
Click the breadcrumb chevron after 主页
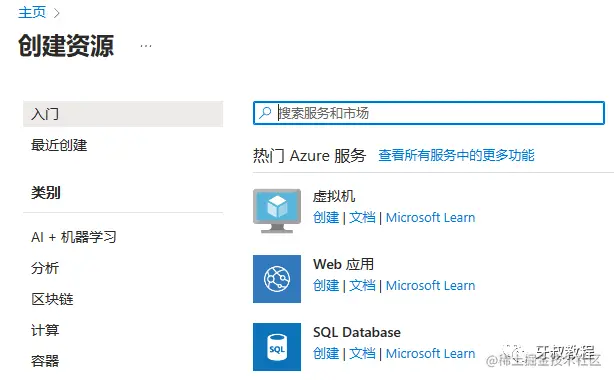click(56, 13)
